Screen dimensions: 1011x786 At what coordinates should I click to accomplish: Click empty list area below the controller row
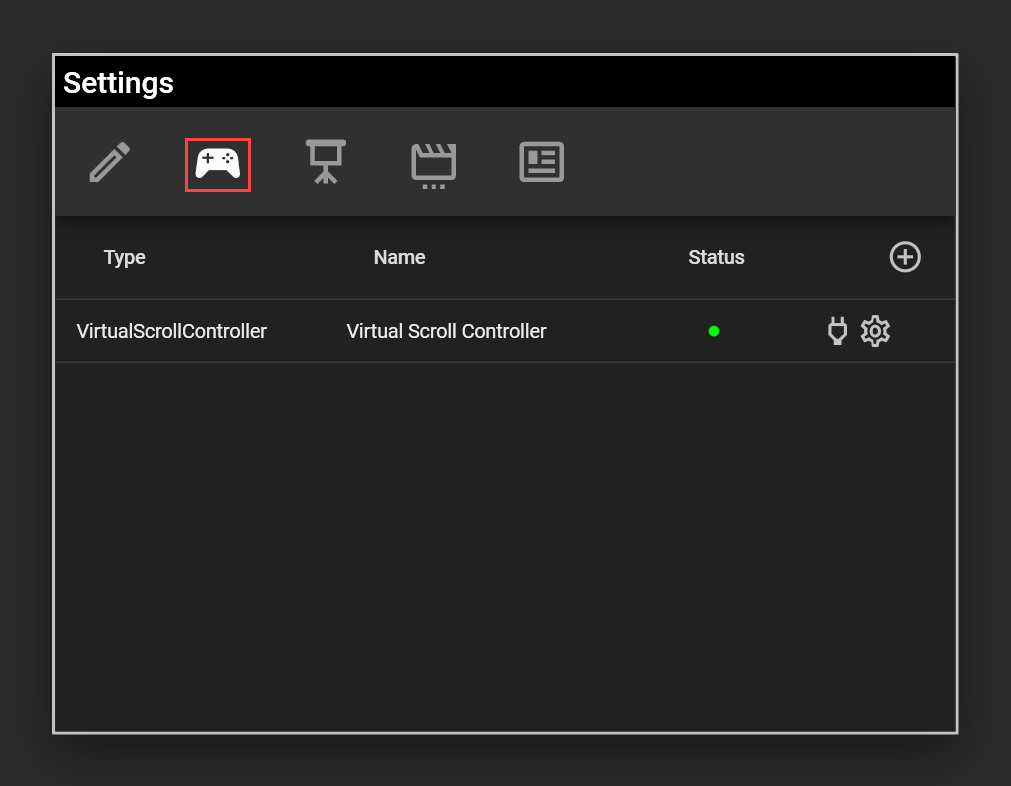pos(505,540)
